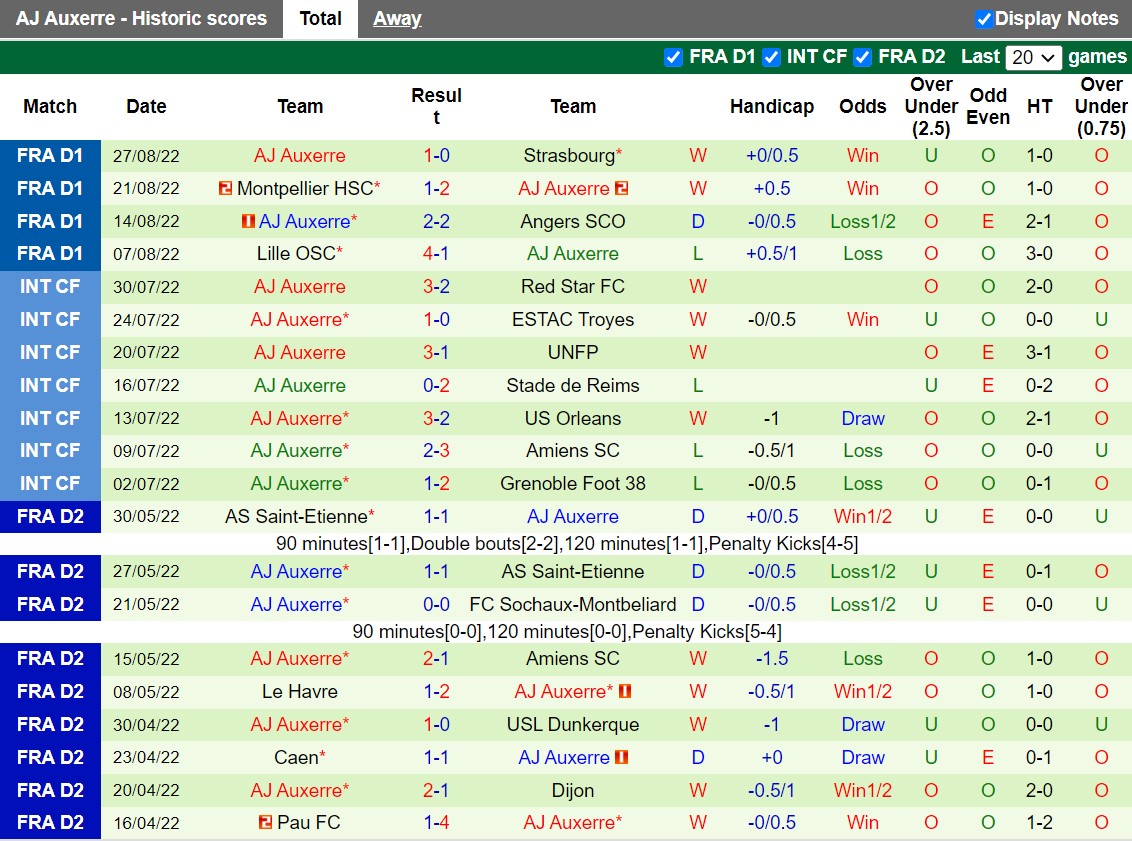Toggle the FRA D1 league filter checkbox

(673, 57)
